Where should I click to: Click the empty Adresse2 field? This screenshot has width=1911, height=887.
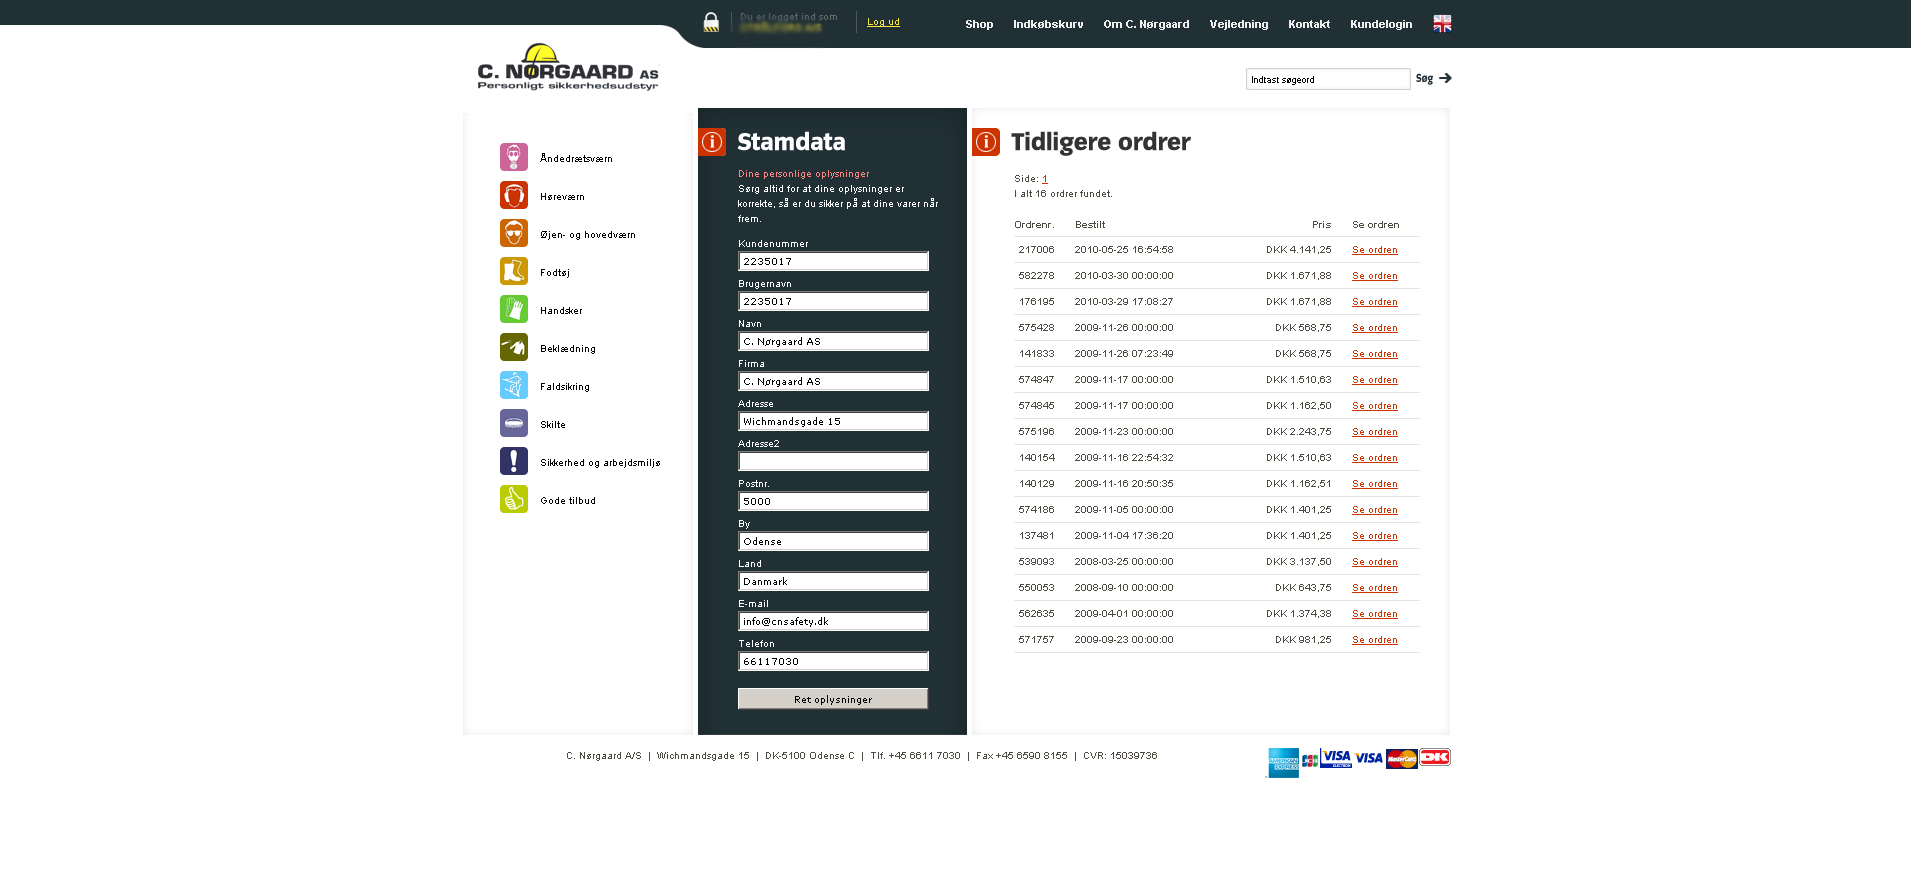point(833,461)
